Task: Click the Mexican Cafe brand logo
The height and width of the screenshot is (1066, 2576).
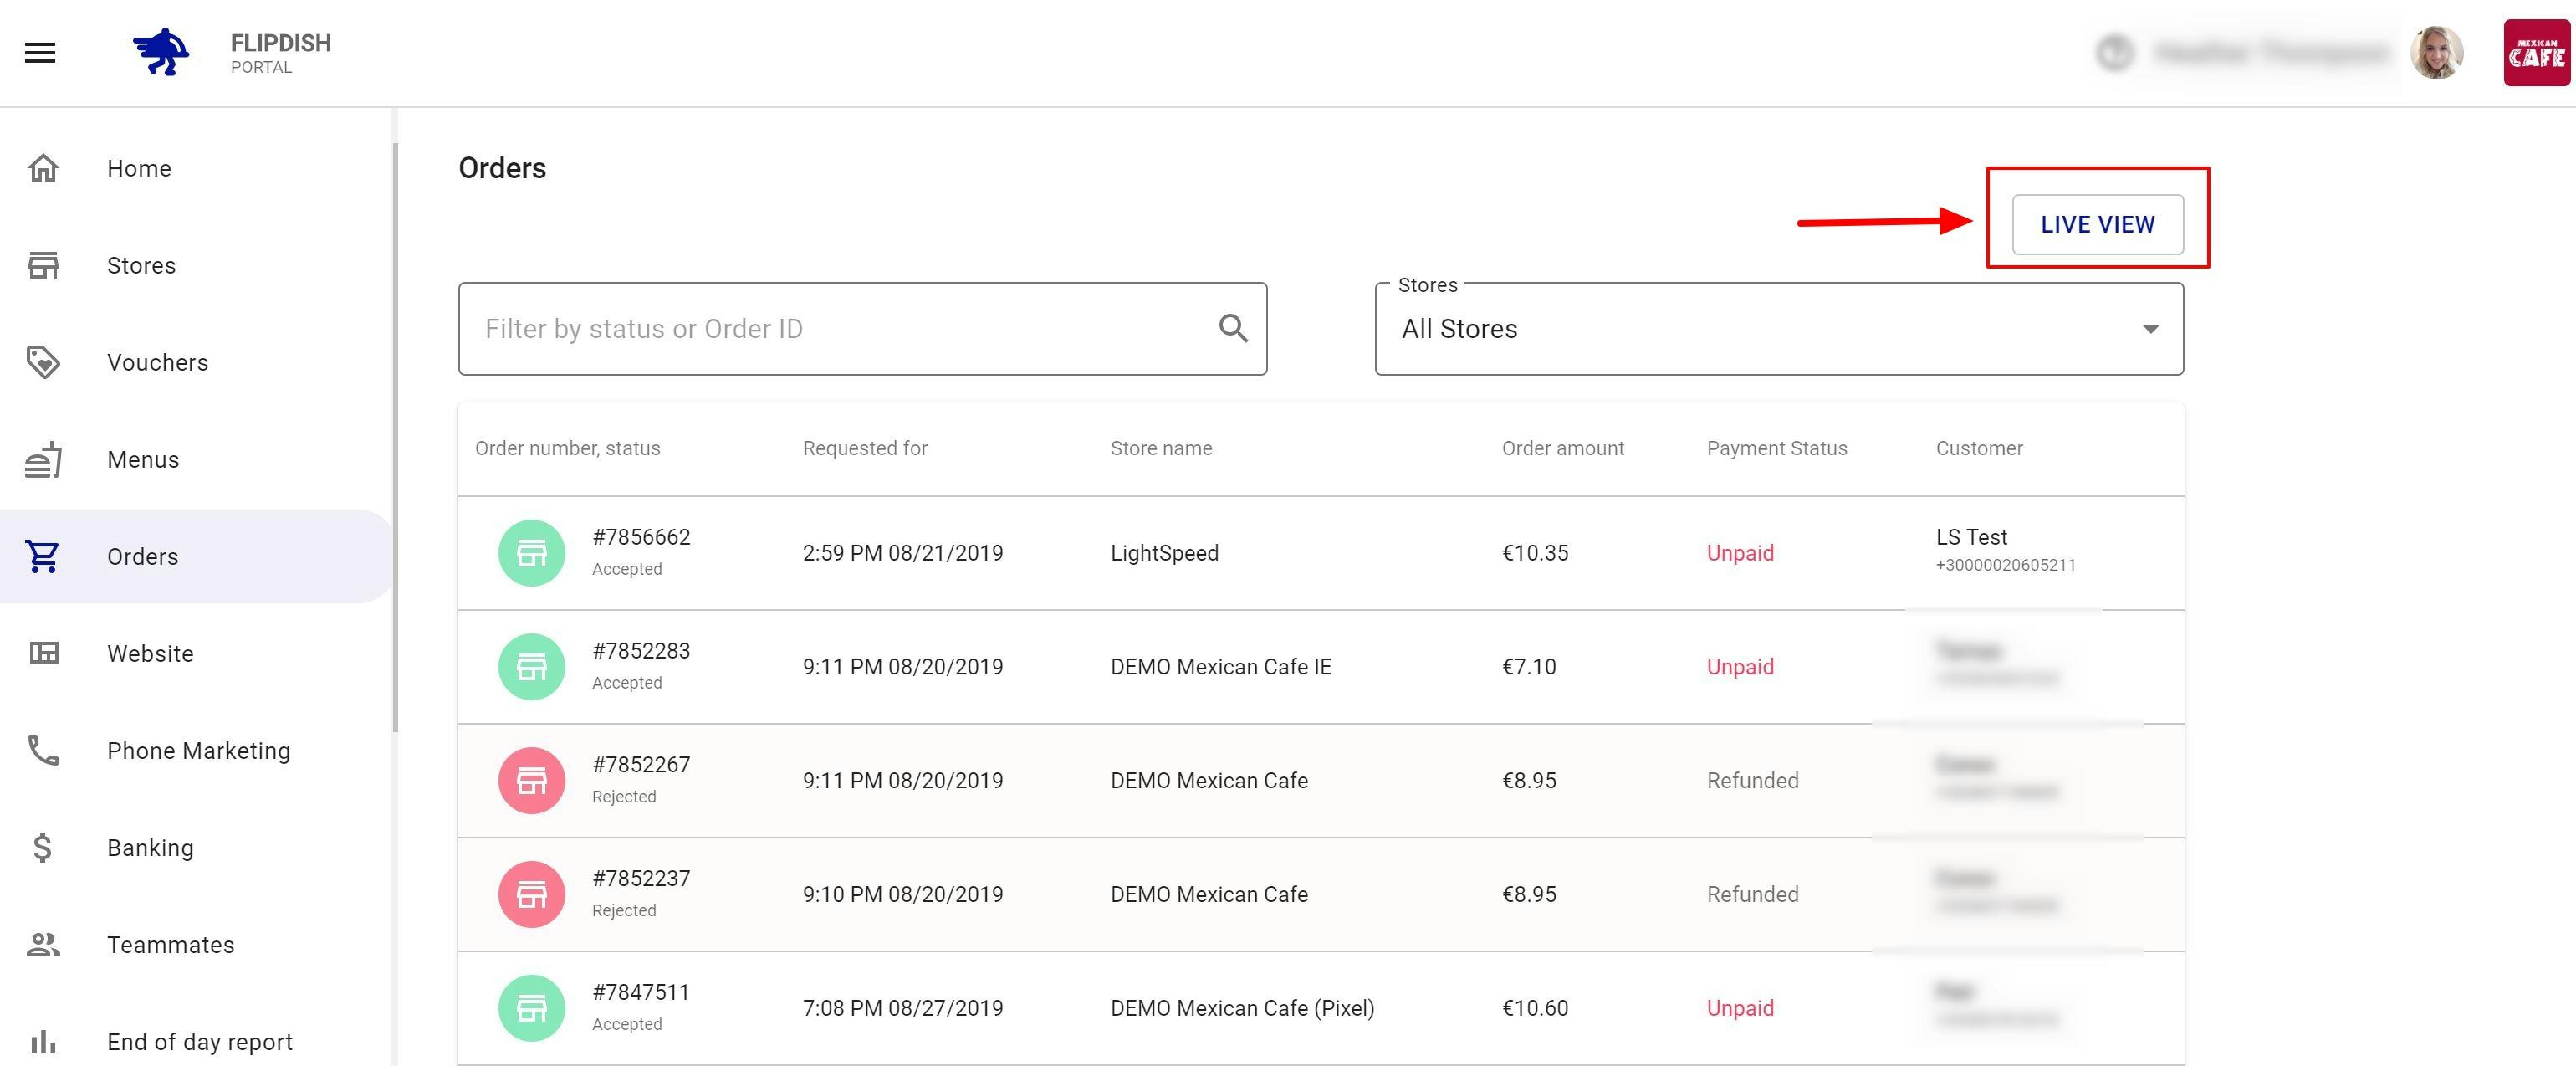Action: (2536, 53)
